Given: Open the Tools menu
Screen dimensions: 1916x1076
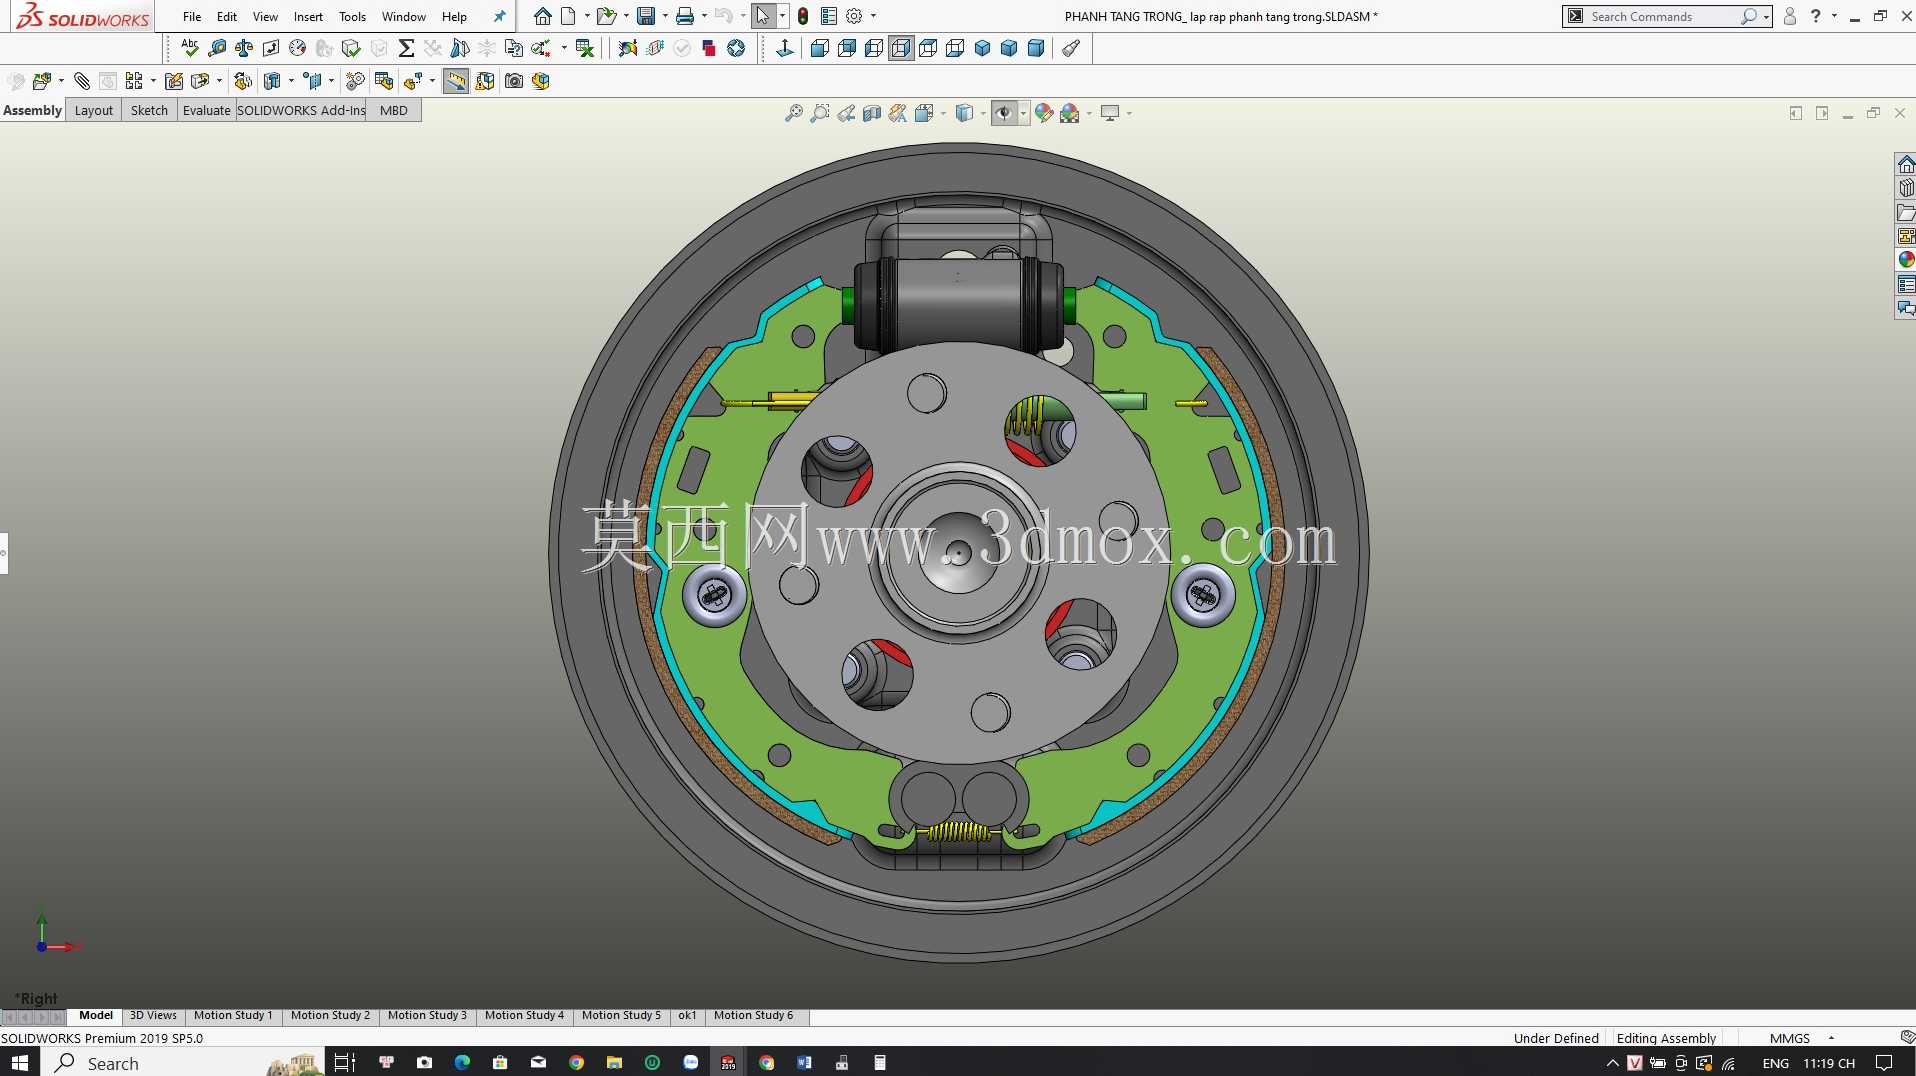Looking at the screenshot, I should (x=352, y=16).
